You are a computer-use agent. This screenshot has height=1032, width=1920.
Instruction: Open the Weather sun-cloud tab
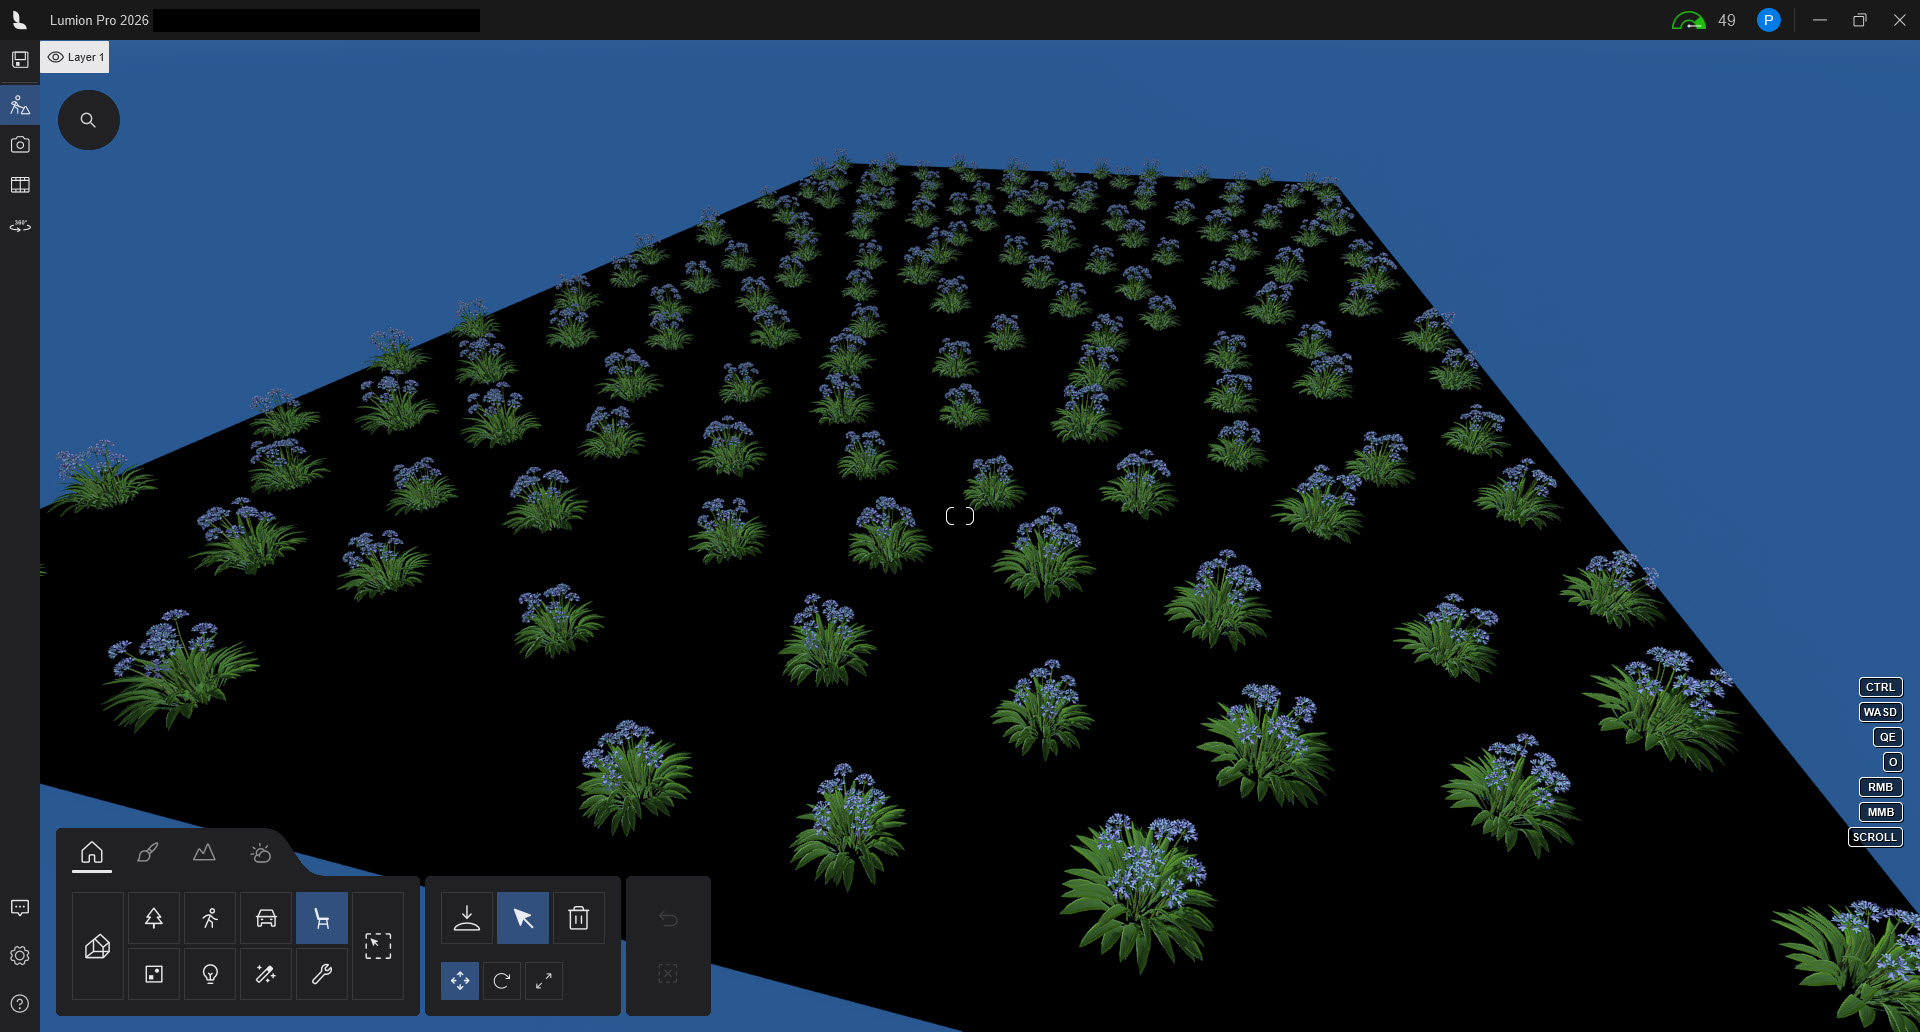click(260, 853)
